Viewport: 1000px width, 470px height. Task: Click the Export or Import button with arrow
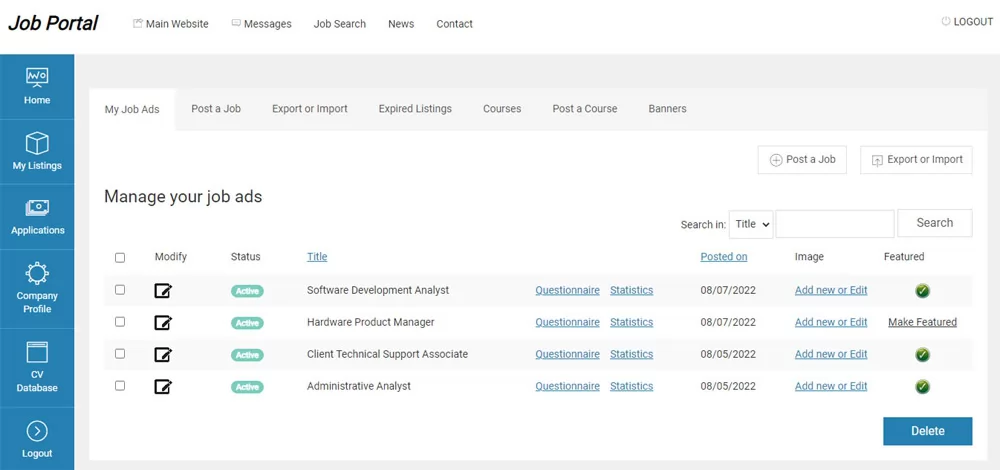[x=916, y=159]
